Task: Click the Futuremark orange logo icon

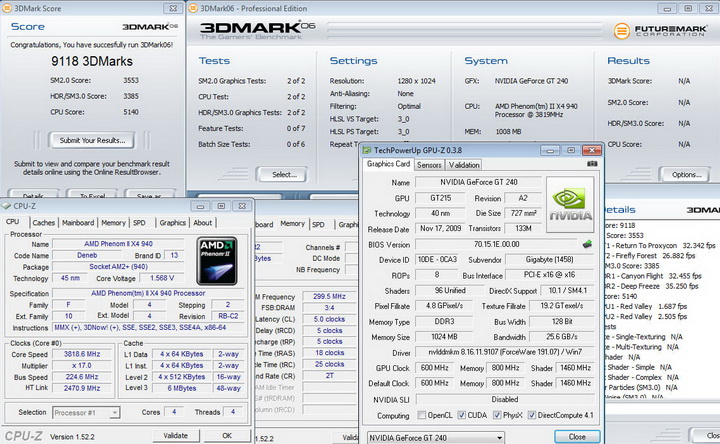Action: [622, 31]
